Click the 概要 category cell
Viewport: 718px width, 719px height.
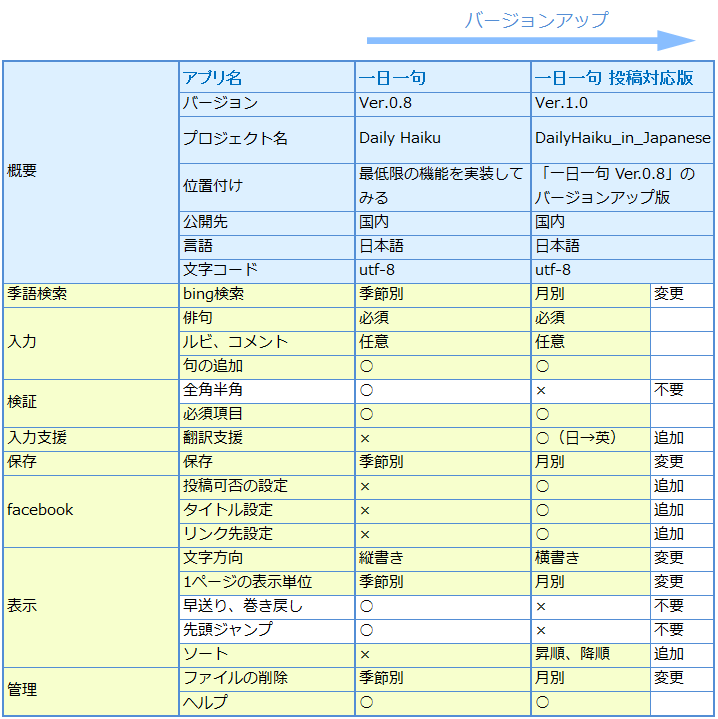point(90,171)
